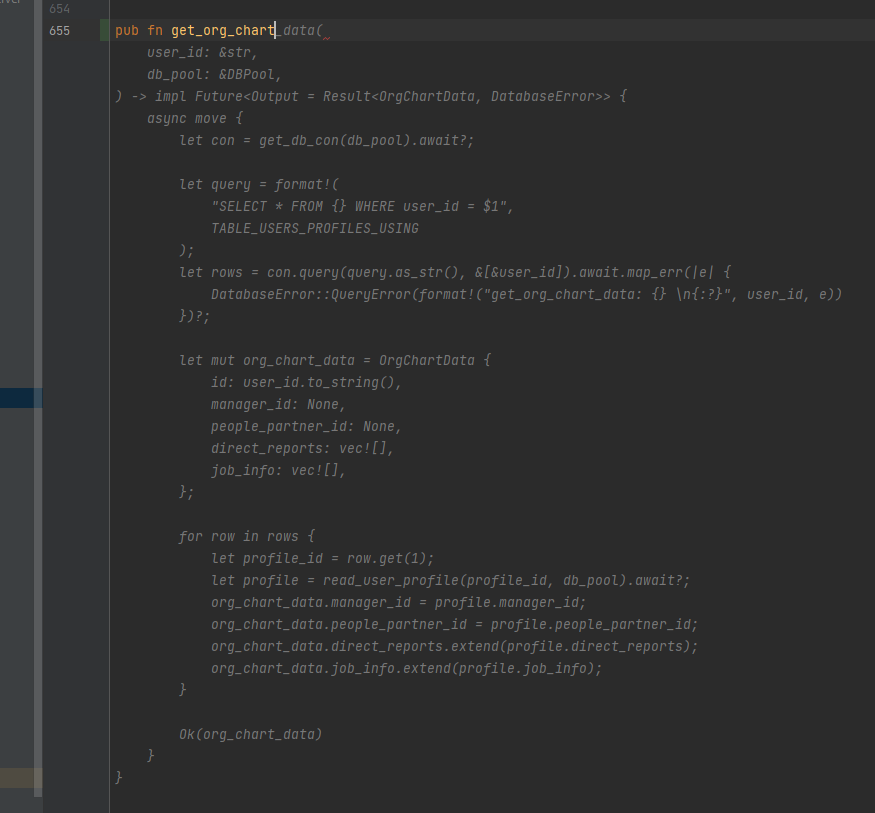Place cursor in 'get_org_chart' function name
This screenshot has width=875, height=813.
(x=223, y=31)
